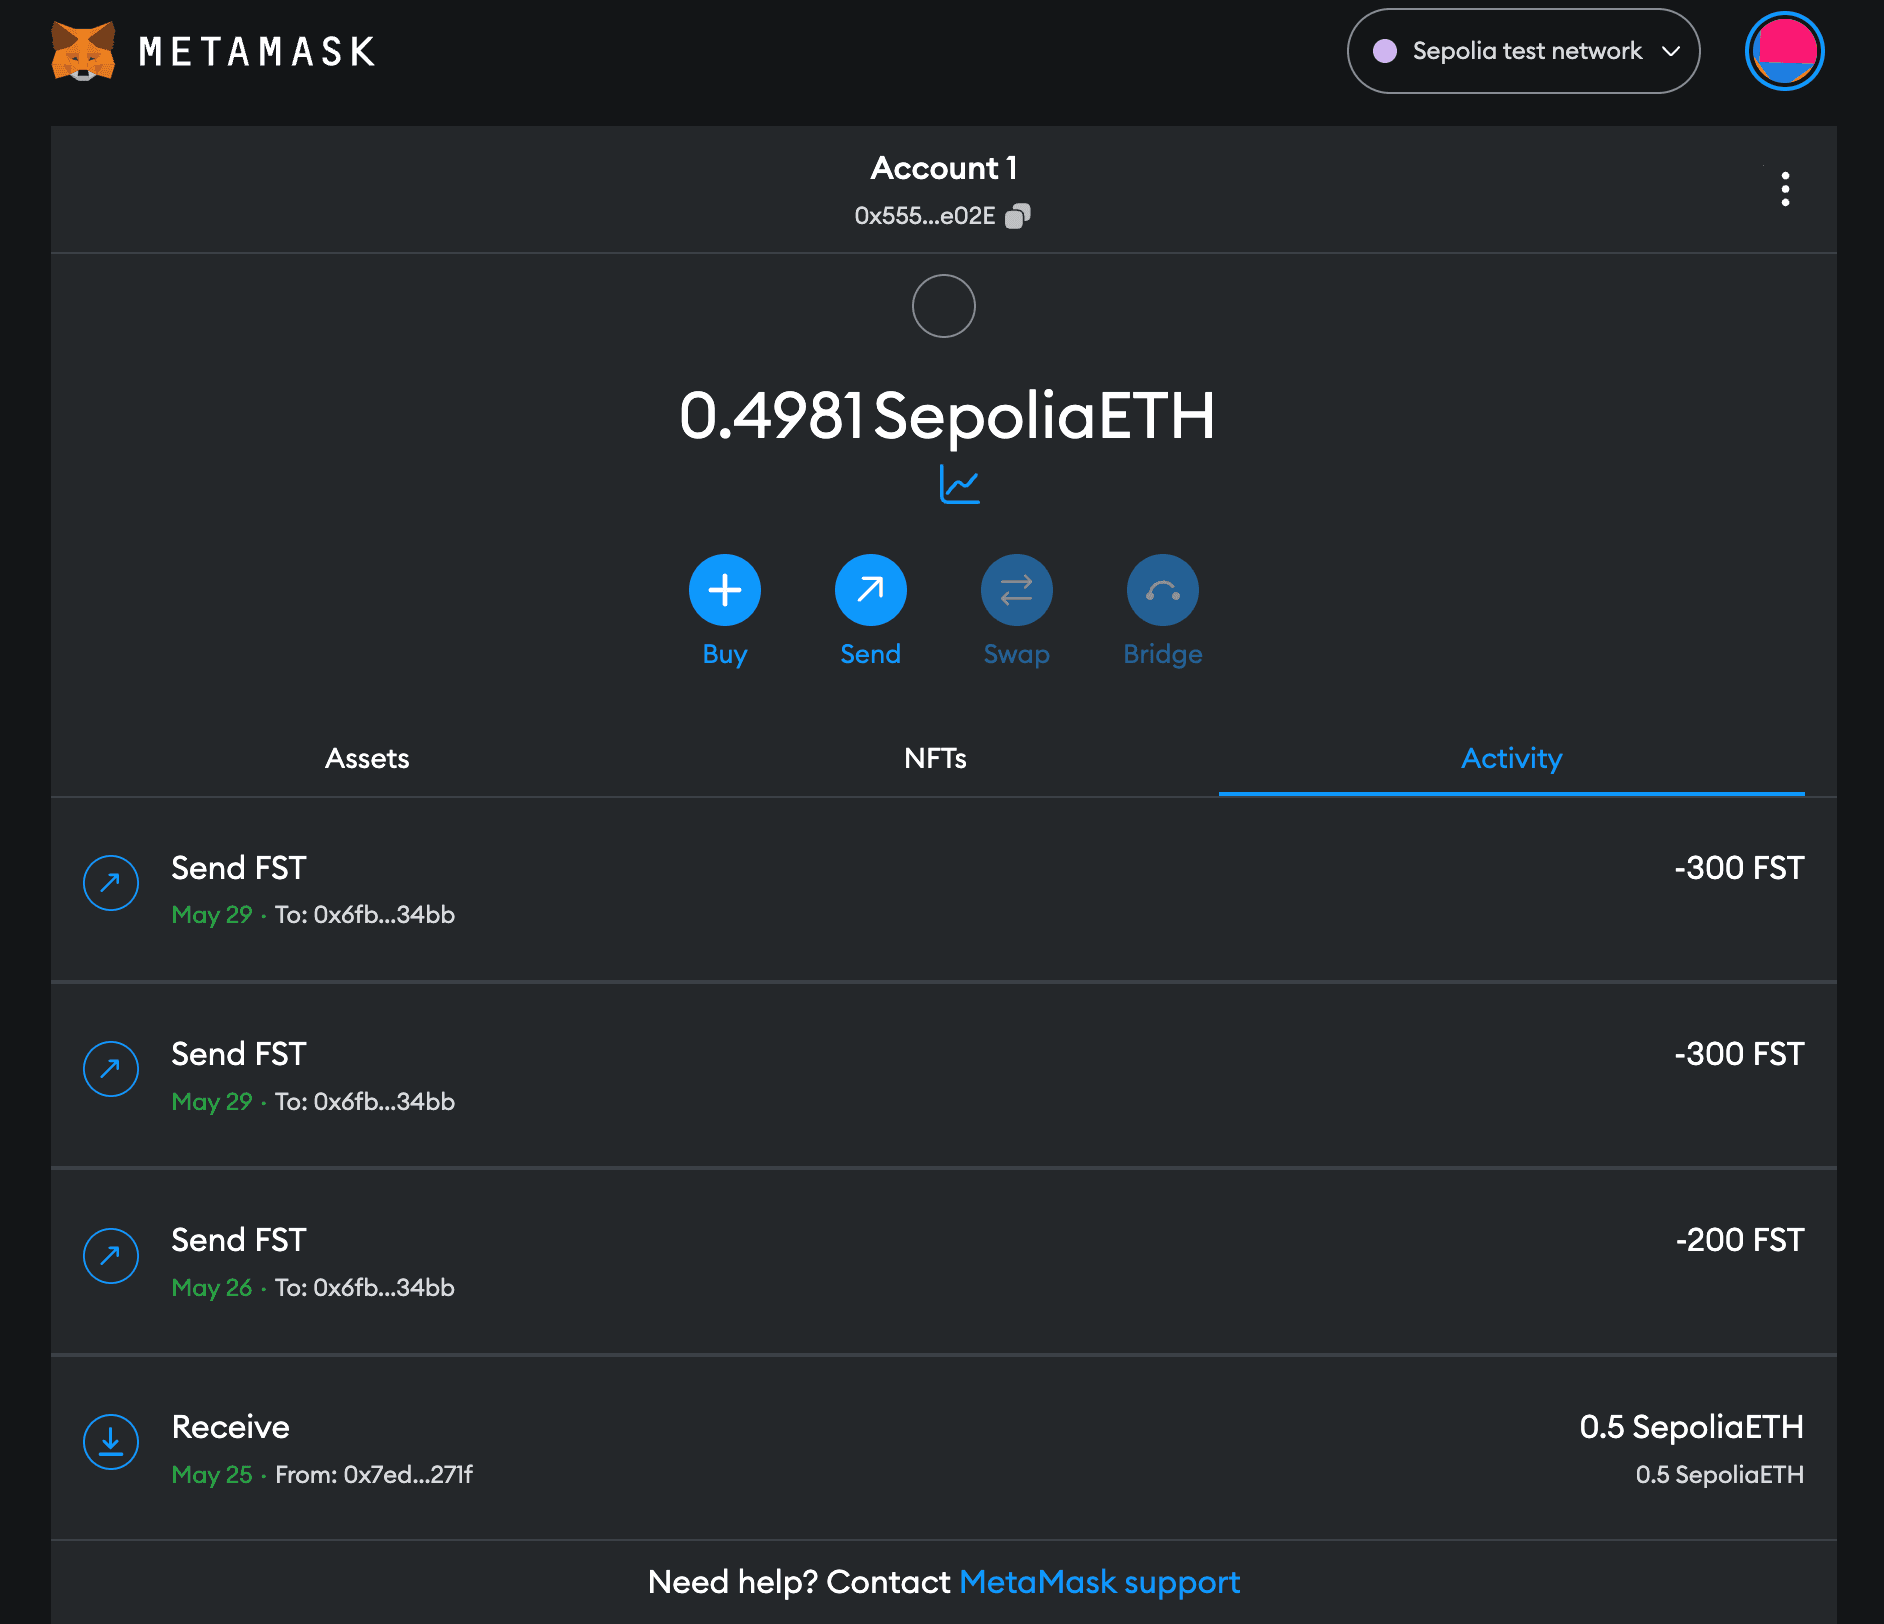Select the Activity tab
1884x1624 pixels.
pos(1512,758)
